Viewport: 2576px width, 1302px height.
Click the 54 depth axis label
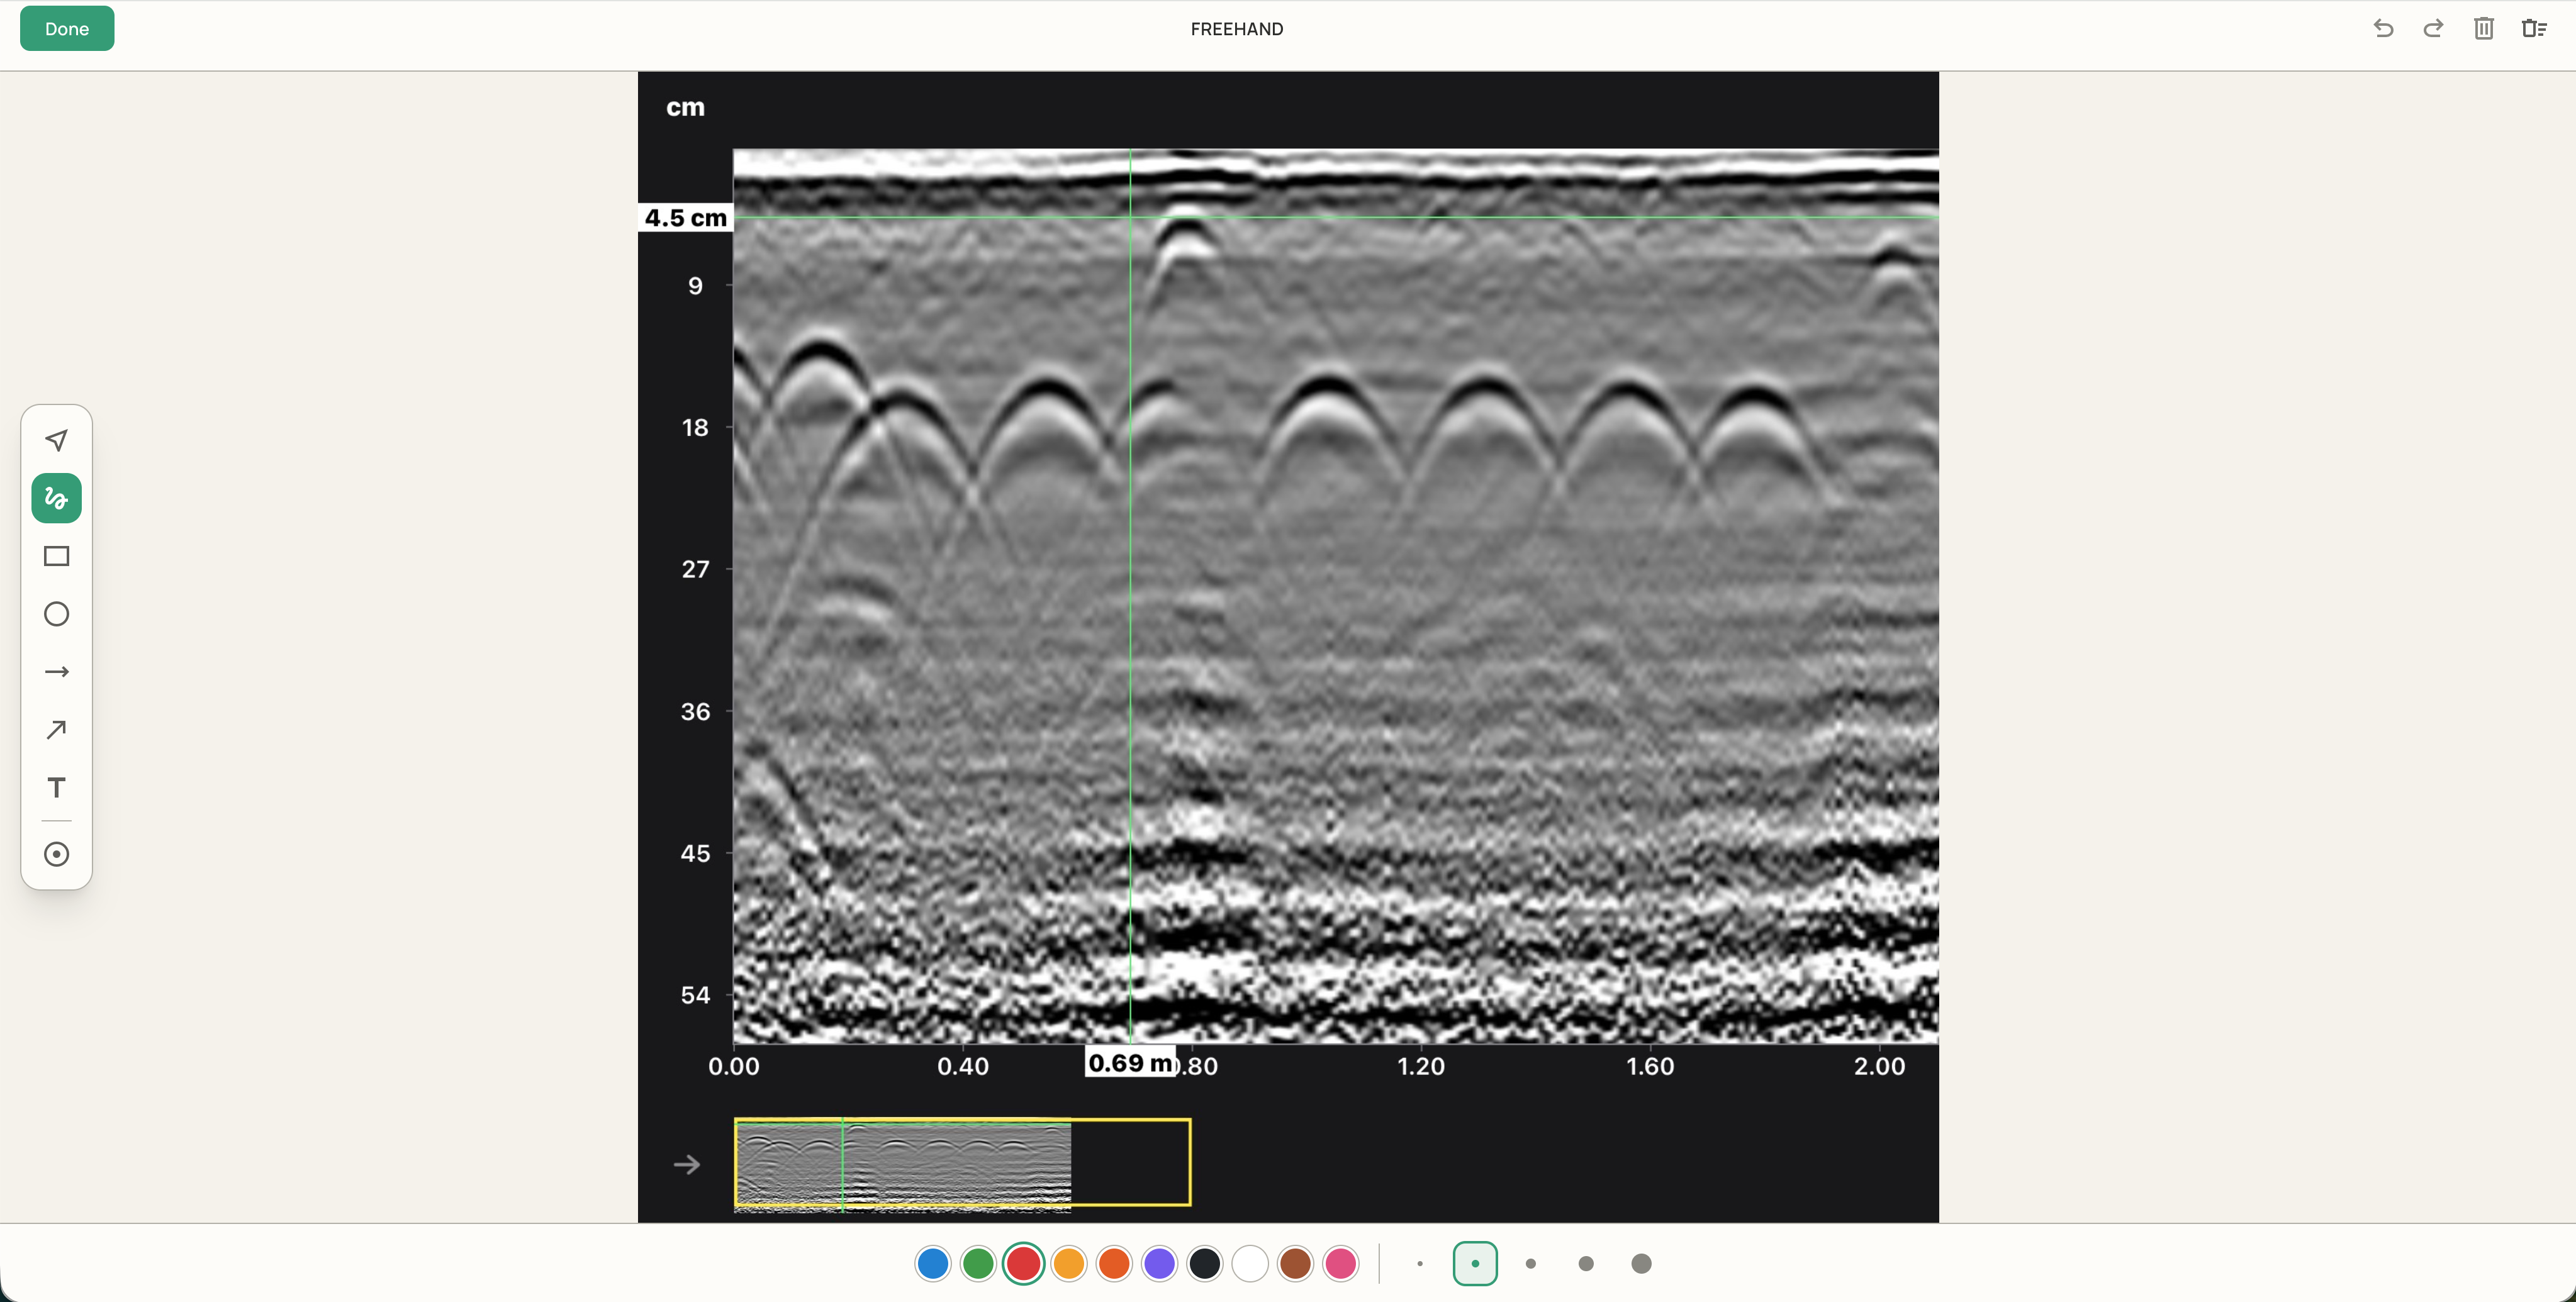(x=695, y=995)
